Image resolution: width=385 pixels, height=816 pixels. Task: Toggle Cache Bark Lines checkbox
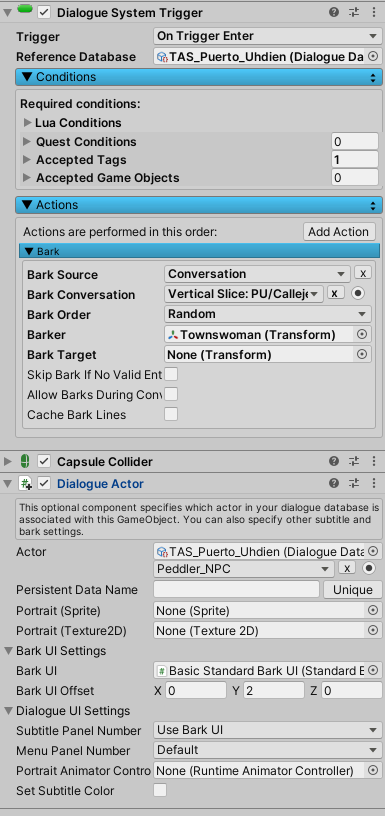(x=171, y=414)
